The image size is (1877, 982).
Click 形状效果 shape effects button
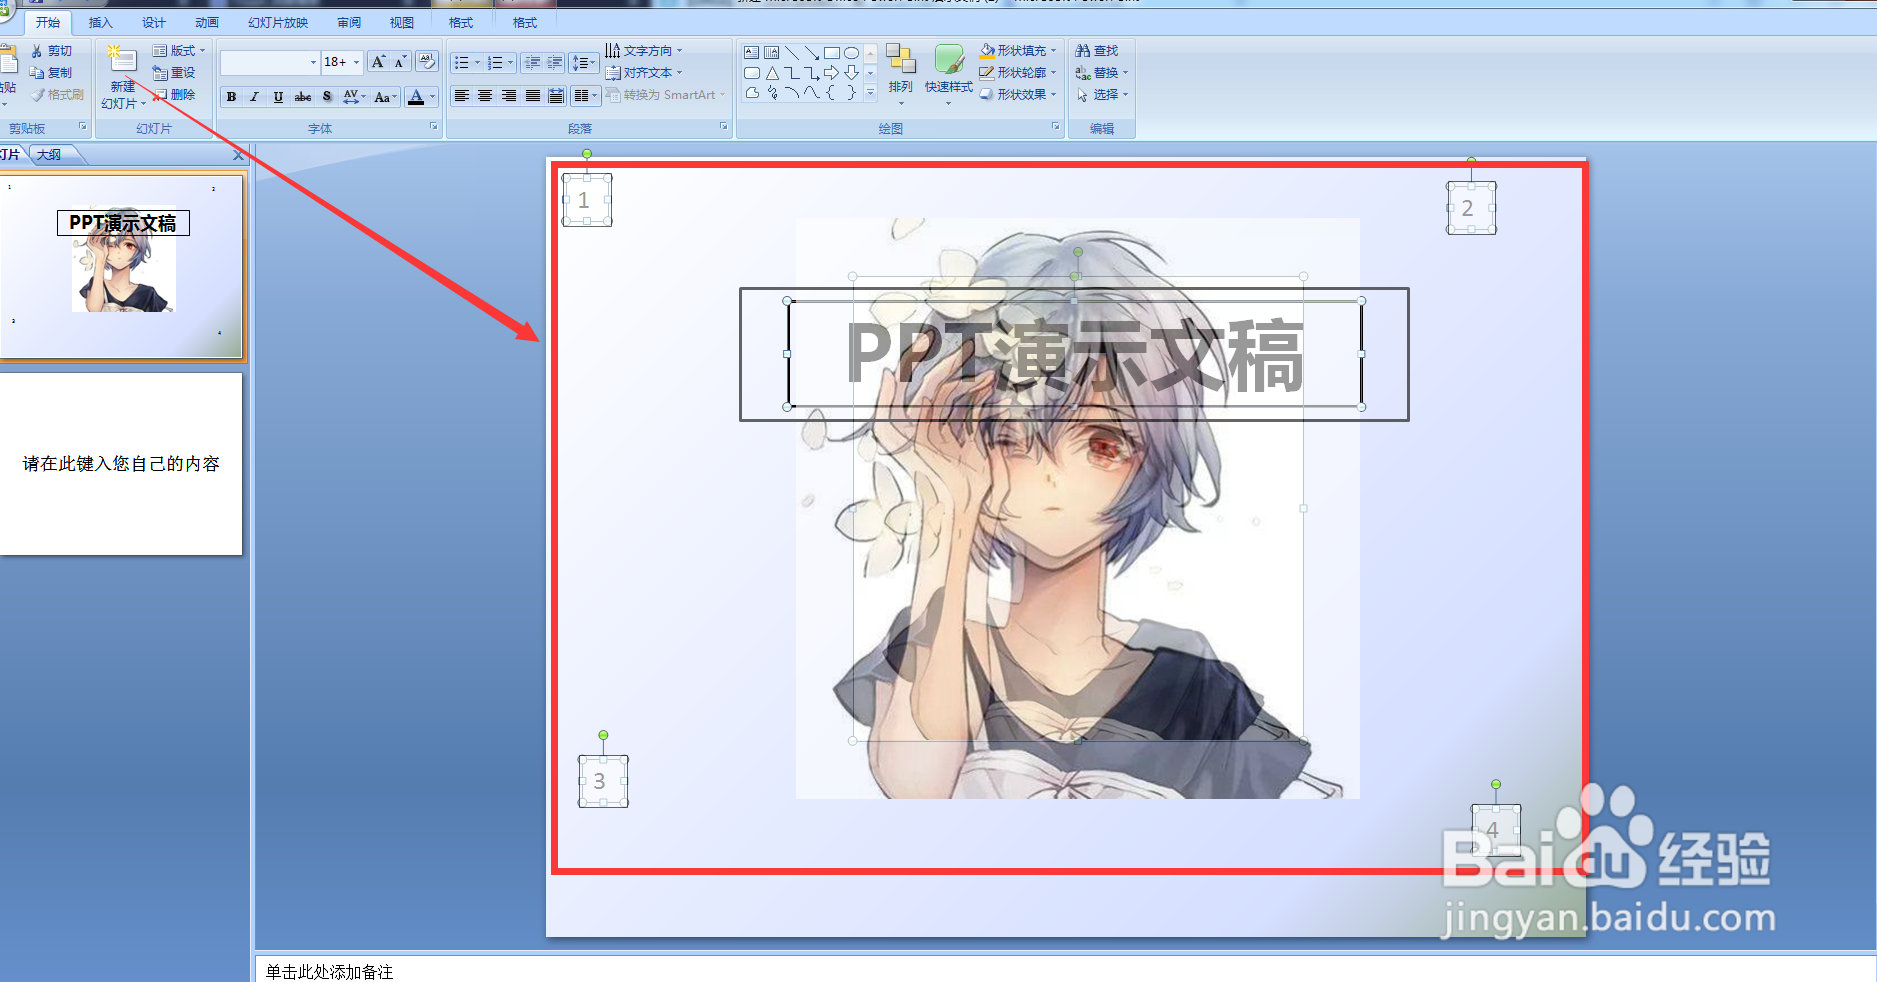click(x=1018, y=95)
